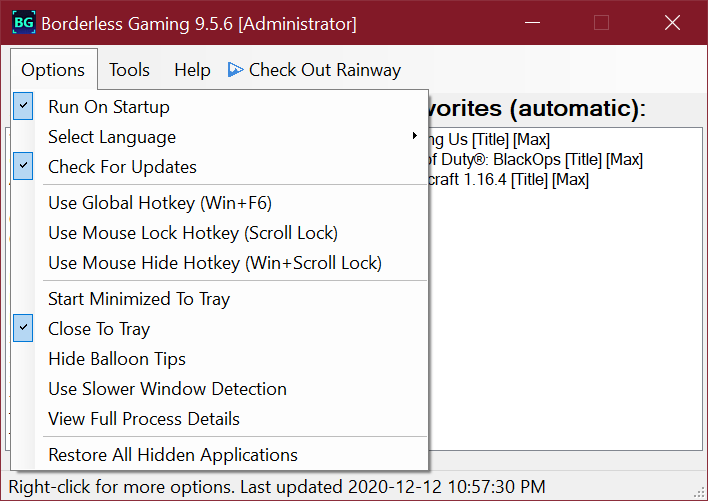
Task: Choose View Full Process Details
Action: pyautogui.click(x=143, y=419)
